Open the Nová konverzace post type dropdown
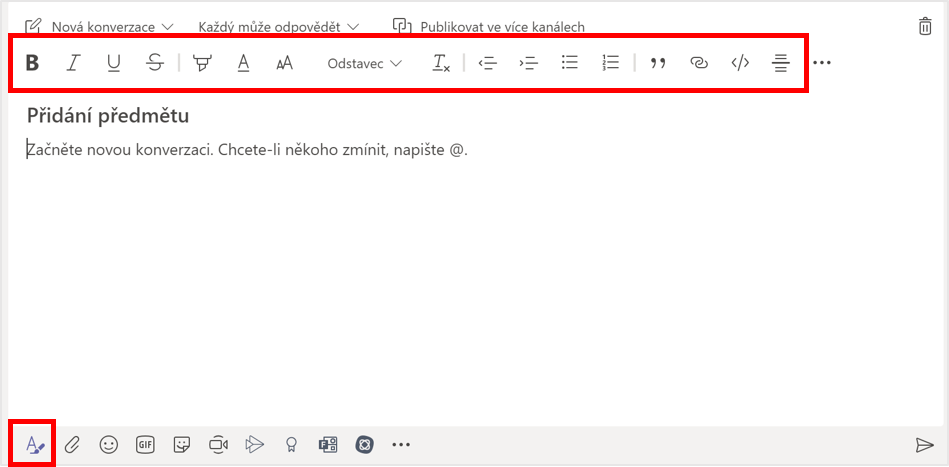949x467 pixels. 100,27
